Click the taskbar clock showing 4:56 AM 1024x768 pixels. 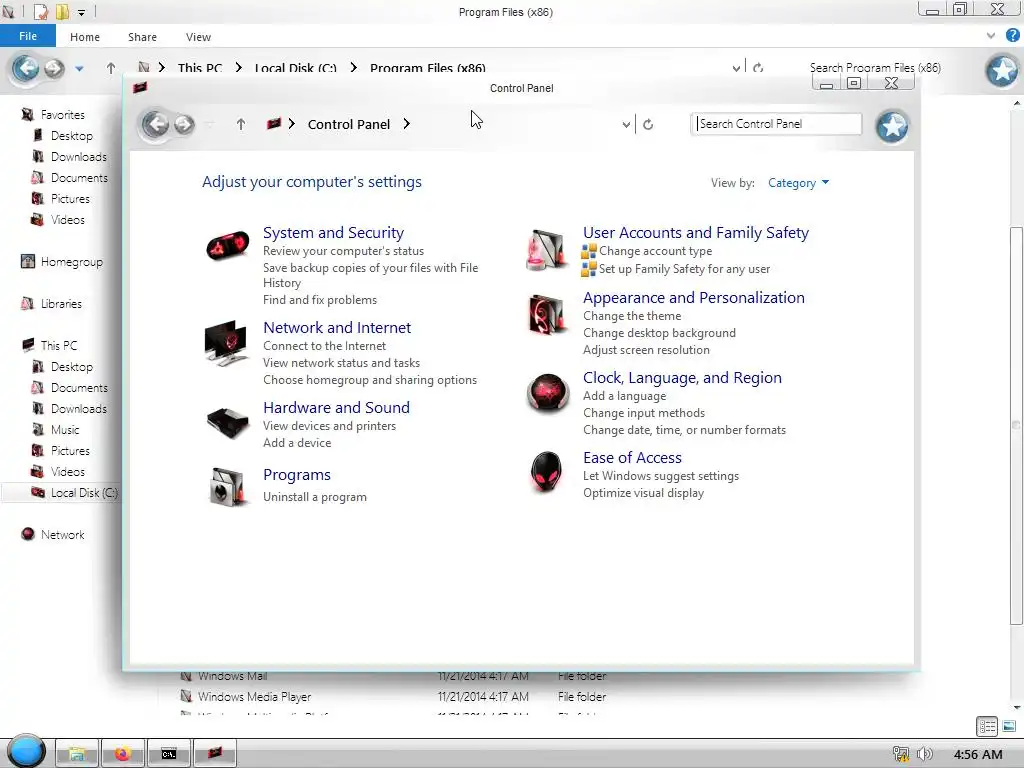[978, 754]
